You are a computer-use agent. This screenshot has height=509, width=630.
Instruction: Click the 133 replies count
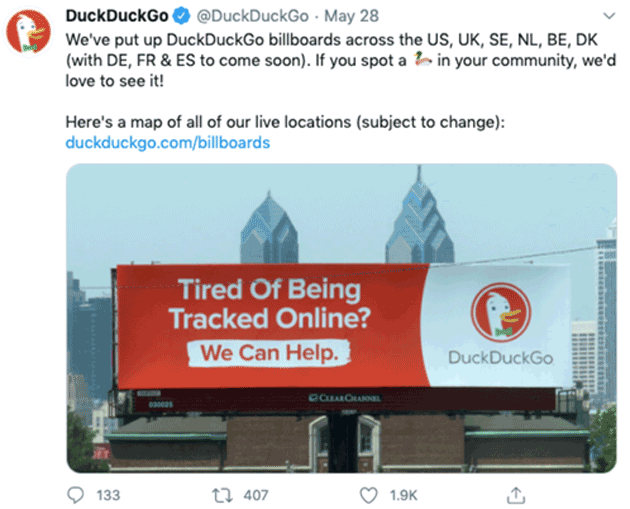pyautogui.click(x=108, y=495)
